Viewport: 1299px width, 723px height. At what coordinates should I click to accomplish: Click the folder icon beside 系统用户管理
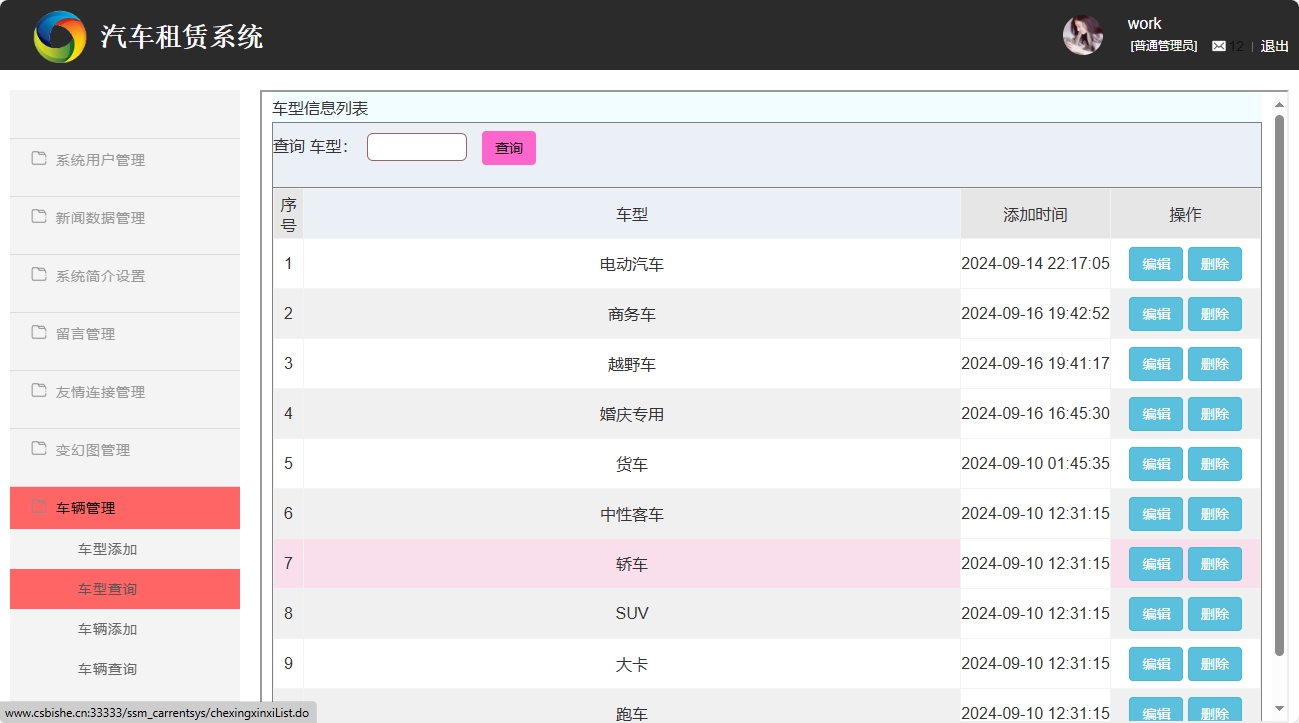[39, 159]
